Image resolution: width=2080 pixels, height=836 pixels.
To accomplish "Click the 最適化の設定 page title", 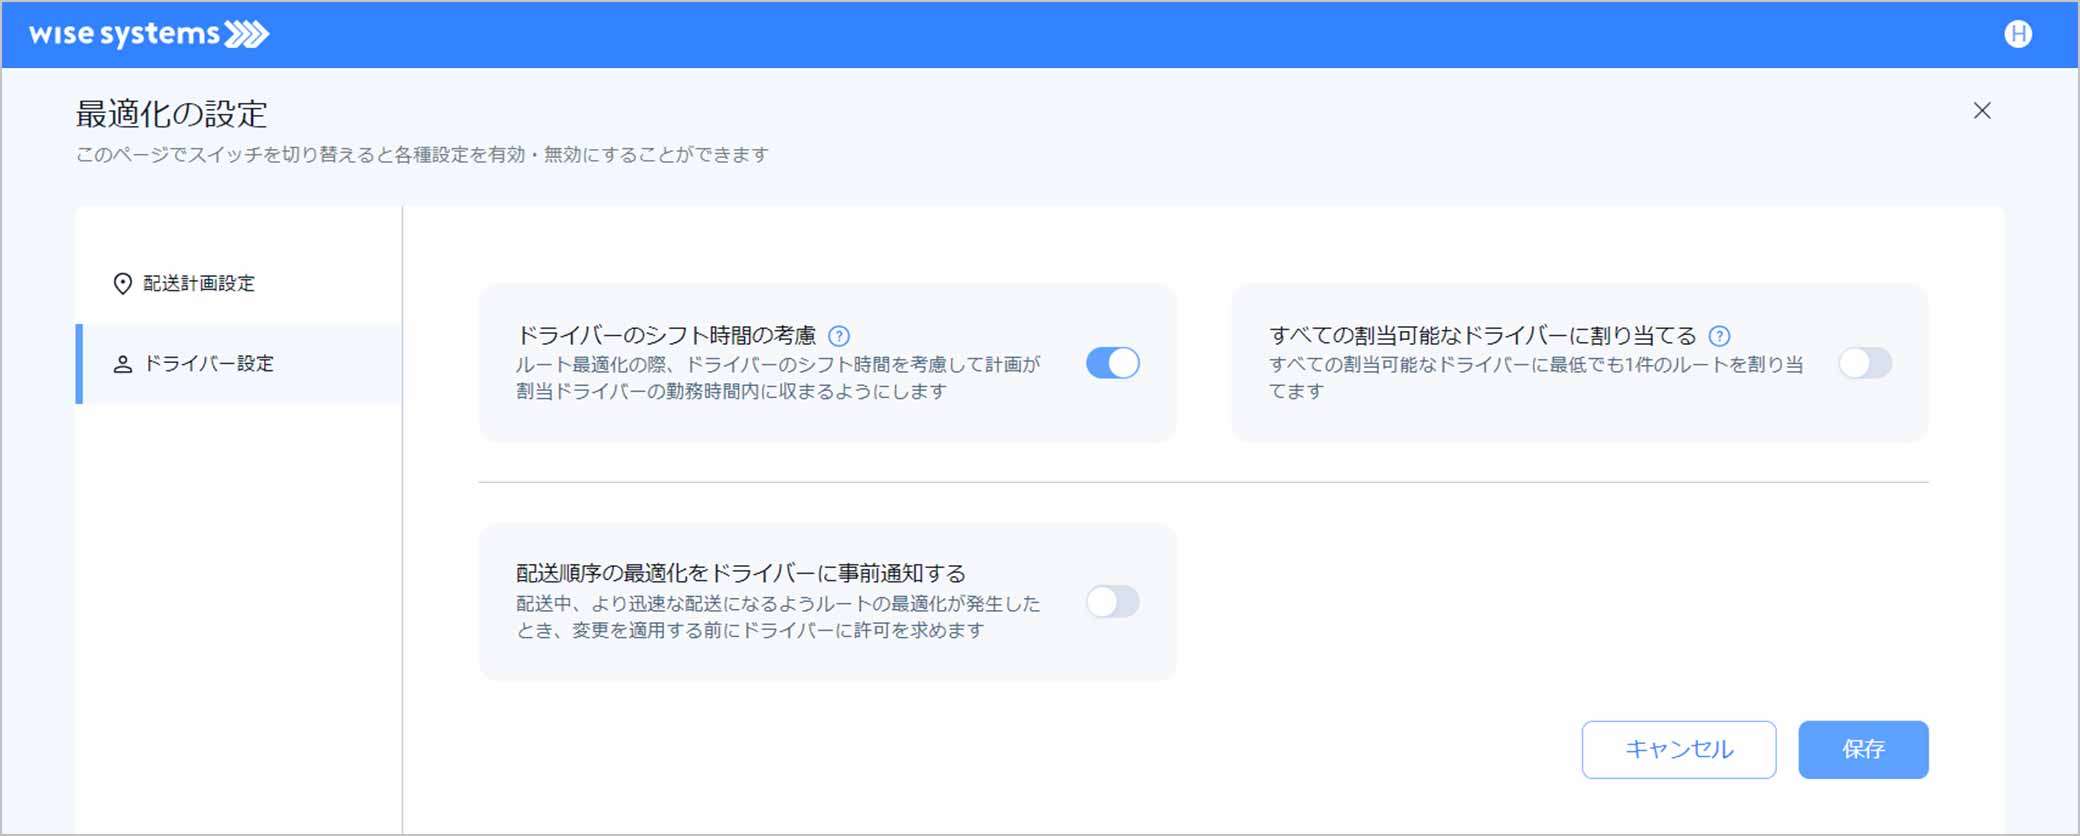I will coord(171,114).
